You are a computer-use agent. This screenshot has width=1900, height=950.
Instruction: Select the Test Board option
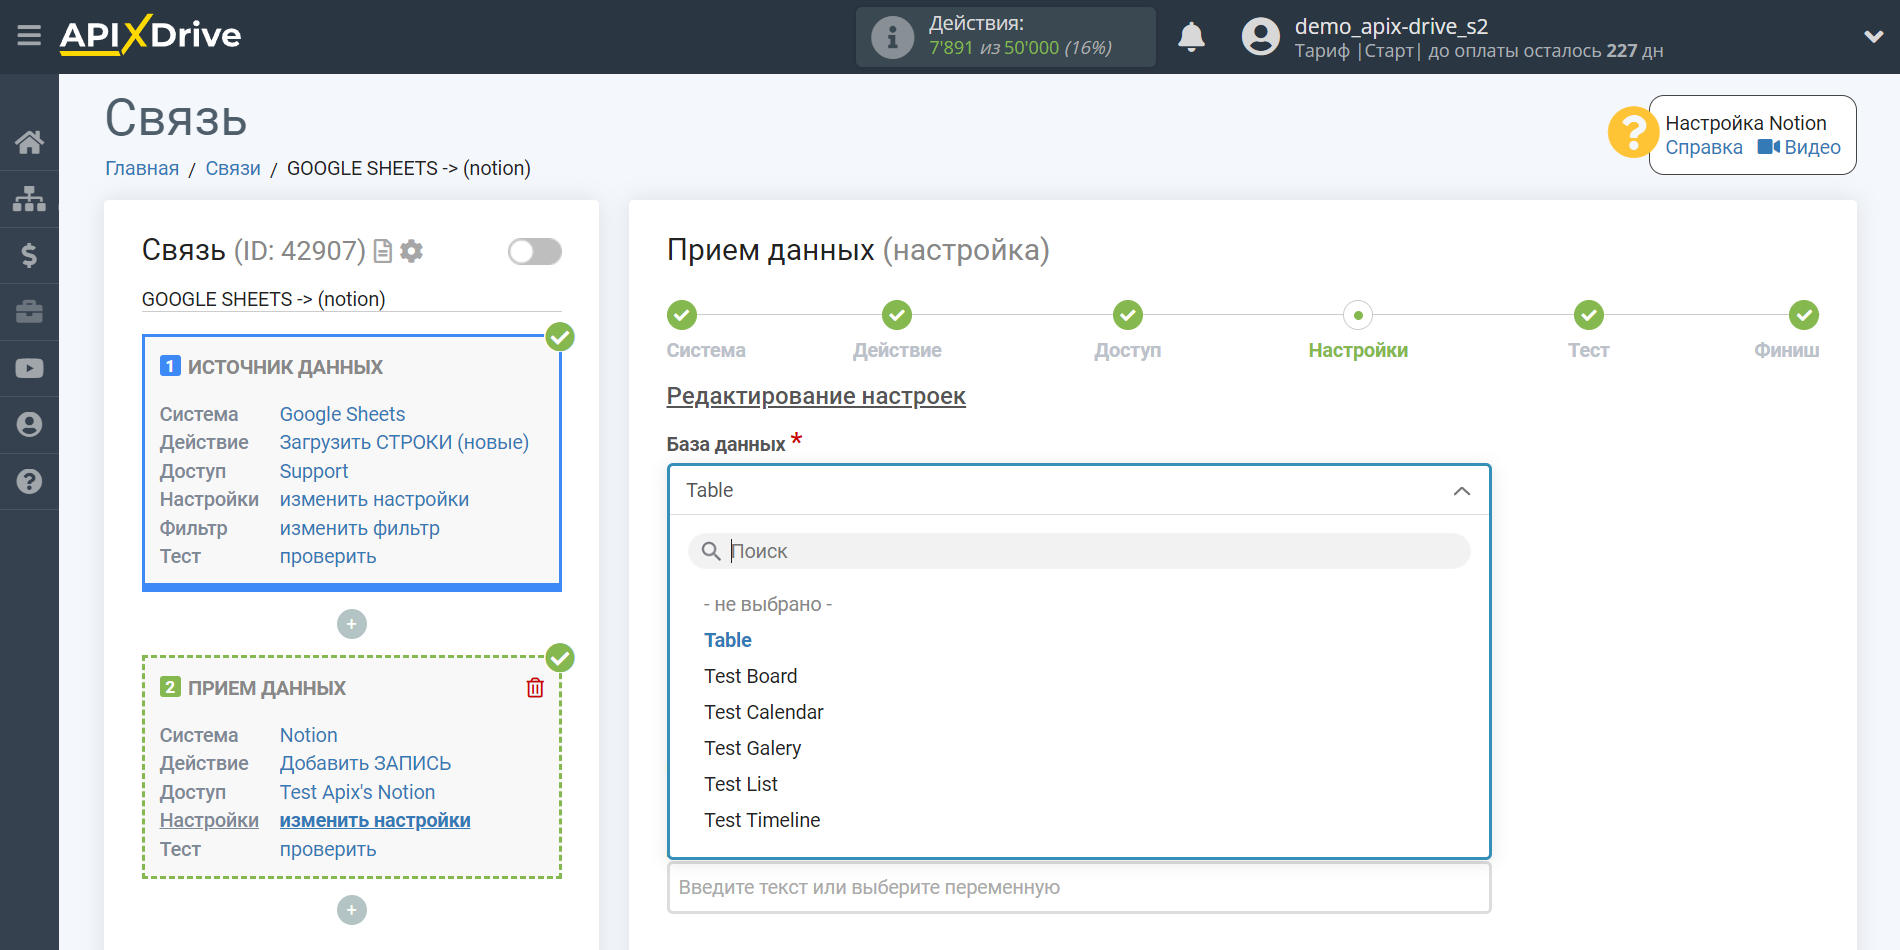[x=751, y=676]
